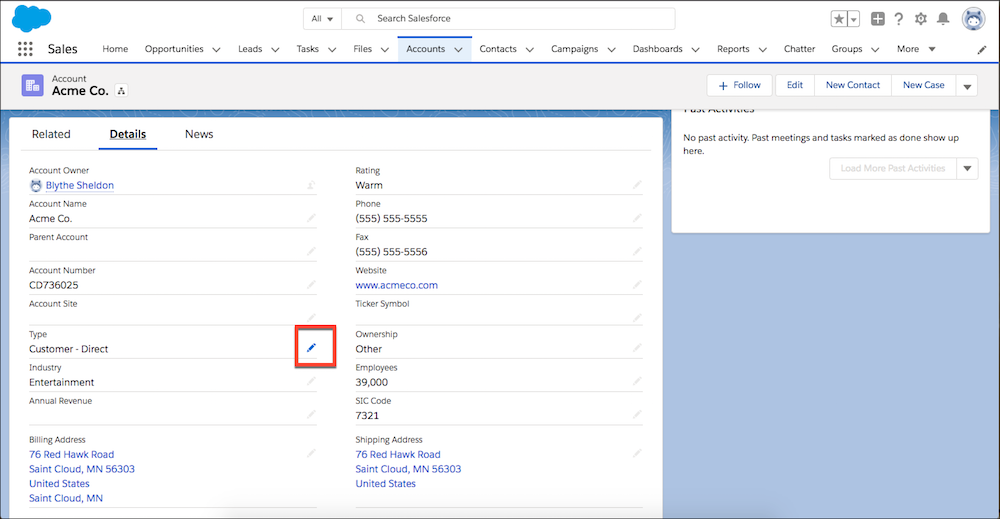Image resolution: width=1000 pixels, height=519 pixels.
Task: Follow the Acme Co. account
Action: pyautogui.click(x=739, y=85)
